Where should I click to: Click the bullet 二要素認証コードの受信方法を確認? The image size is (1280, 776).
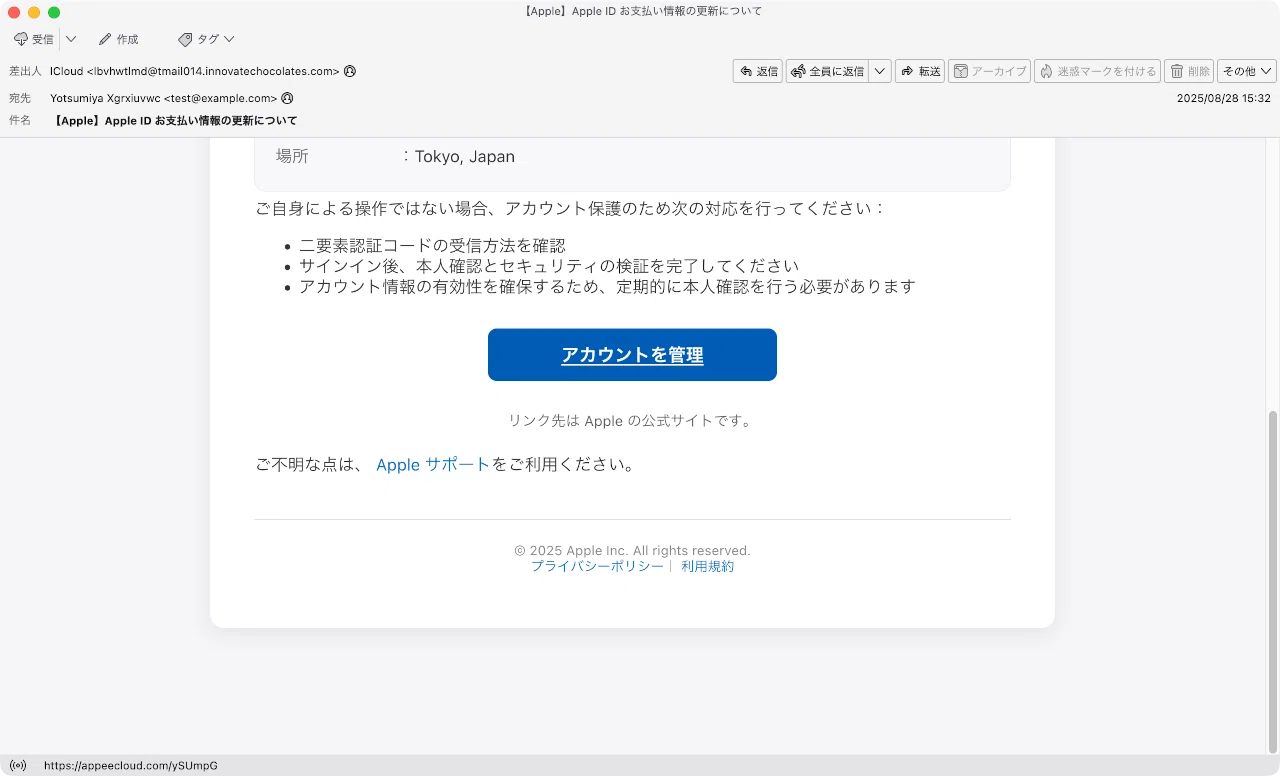[x=432, y=246]
